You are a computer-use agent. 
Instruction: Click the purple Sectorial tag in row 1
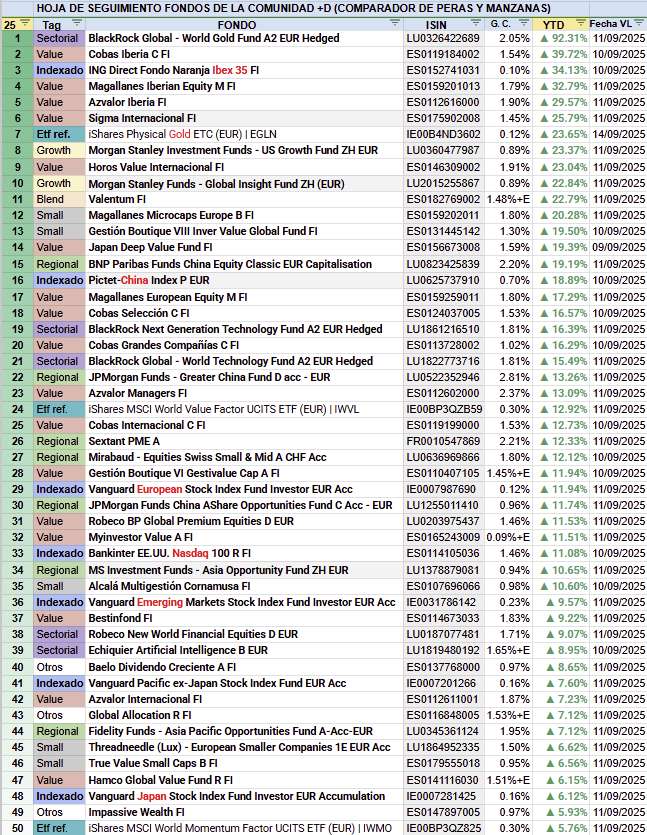click(56, 38)
